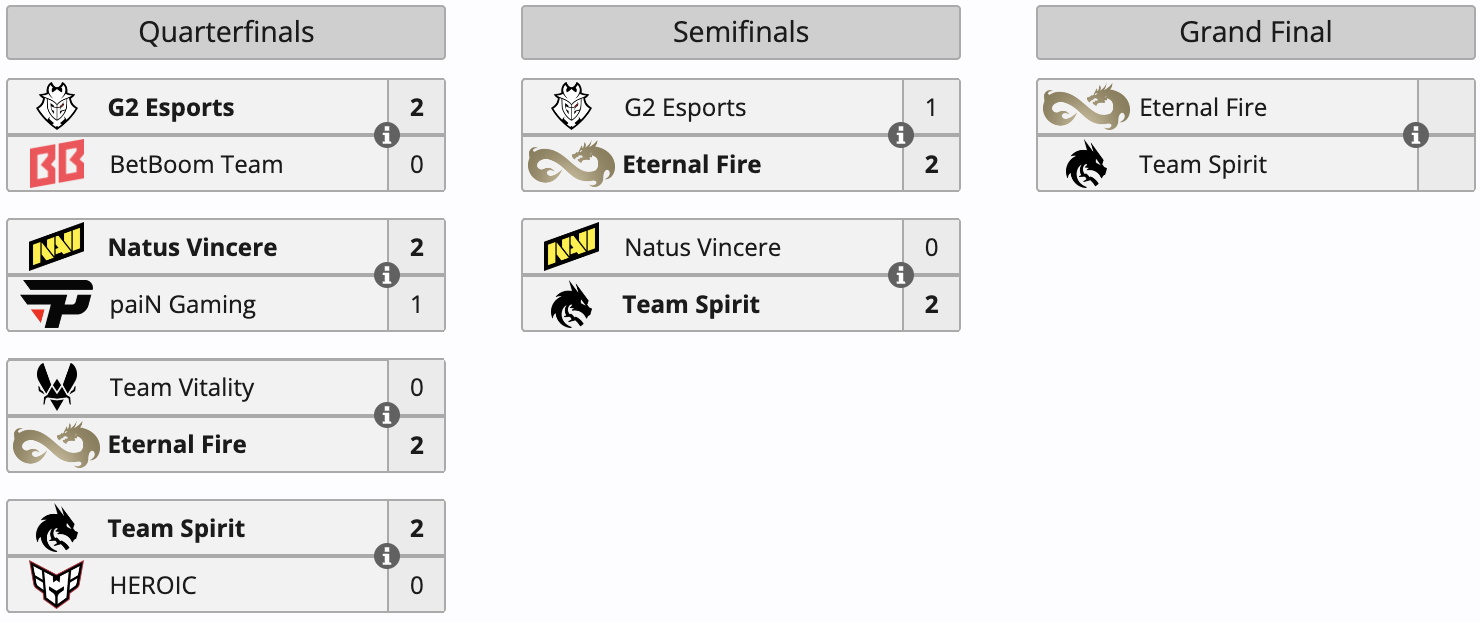Open info for Team Spirit vs HEROIC
This screenshot has width=1480, height=622.
pos(387,556)
